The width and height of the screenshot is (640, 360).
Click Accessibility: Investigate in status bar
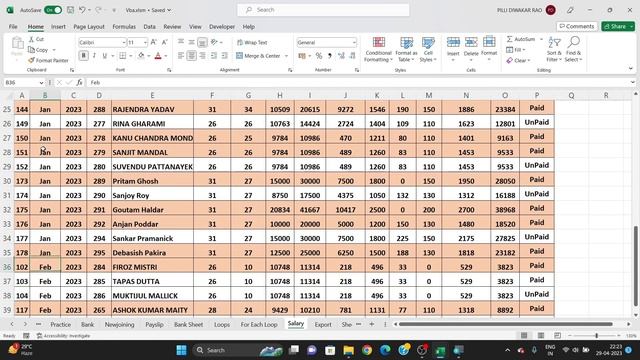click(63, 336)
